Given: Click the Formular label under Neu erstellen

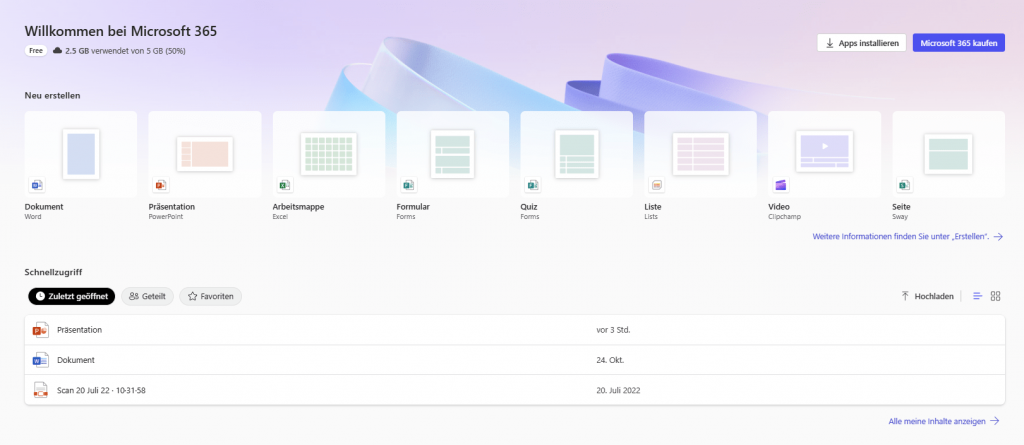Looking at the screenshot, I should click(413, 206).
